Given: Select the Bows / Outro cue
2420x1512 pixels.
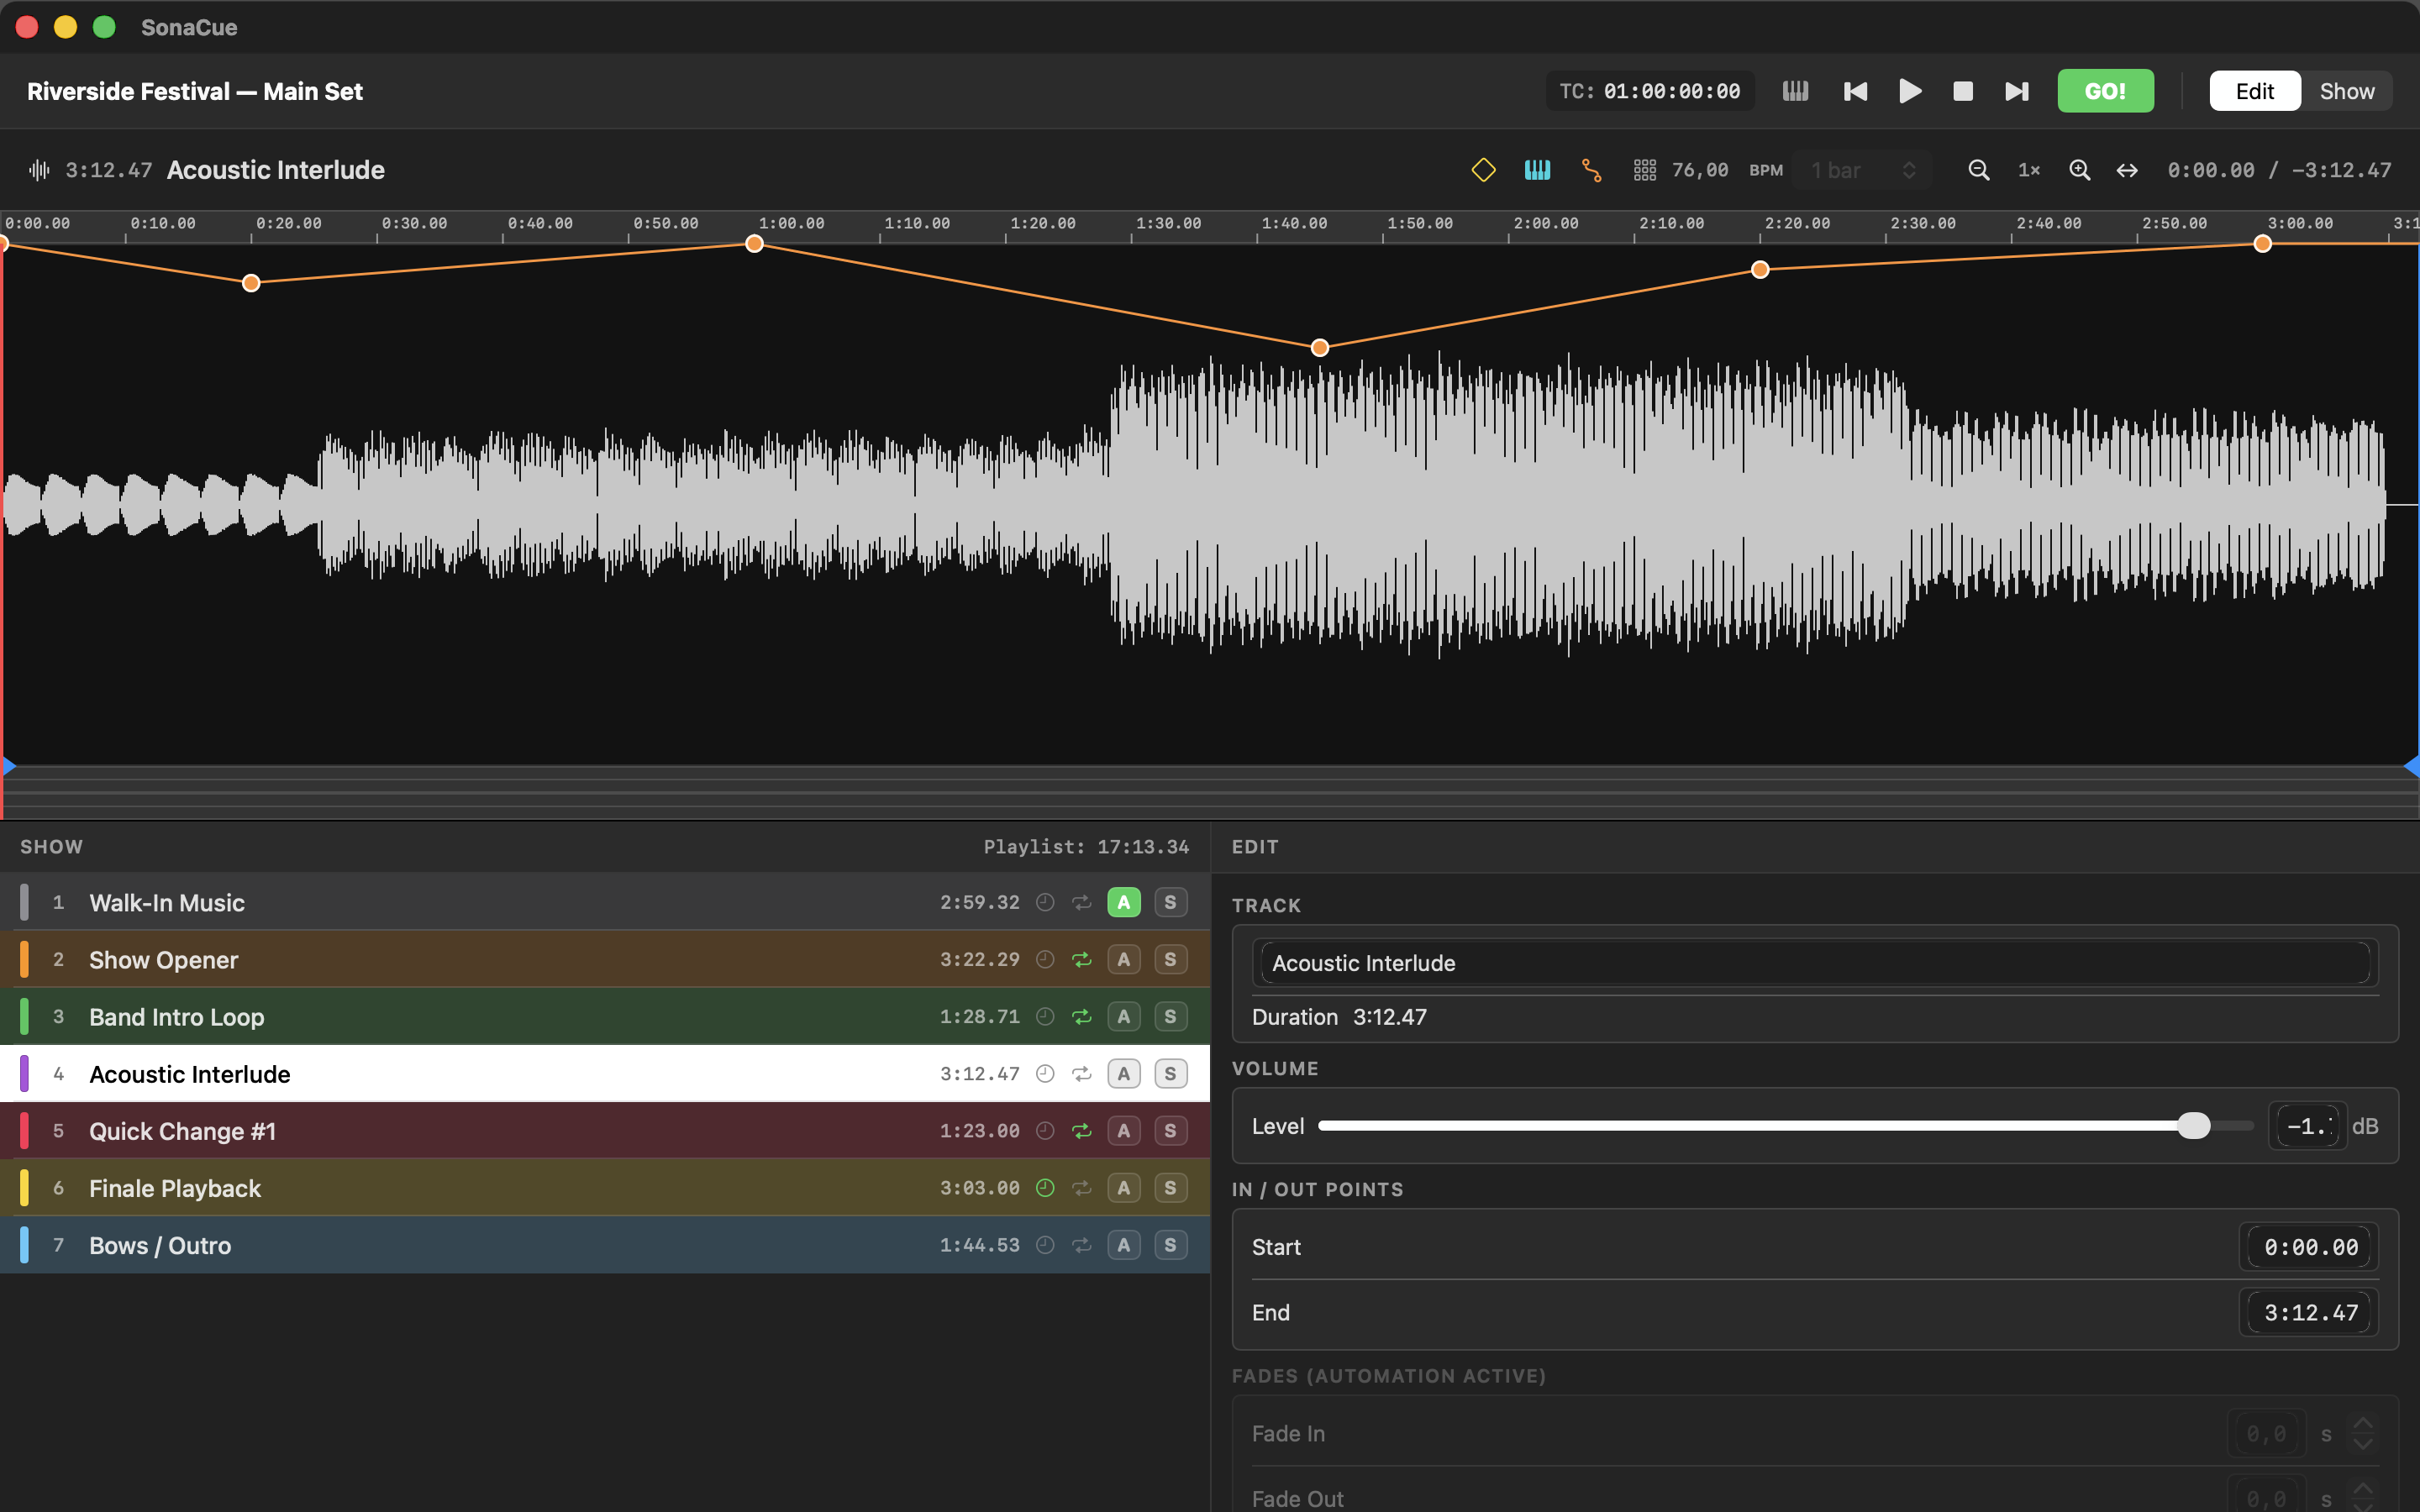Looking at the screenshot, I should pos(605,1245).
